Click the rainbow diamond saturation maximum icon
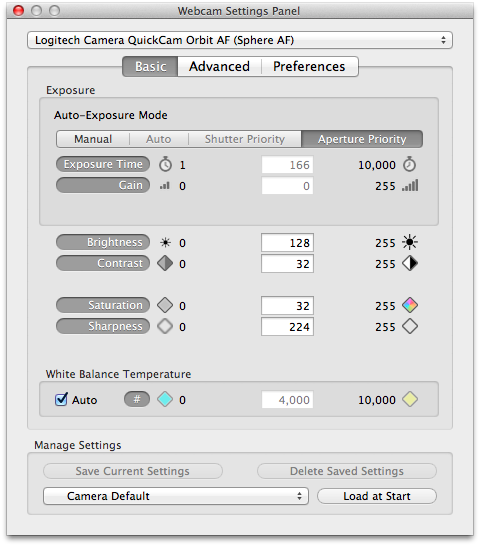The image size is (480, 546). click(410, 305)
